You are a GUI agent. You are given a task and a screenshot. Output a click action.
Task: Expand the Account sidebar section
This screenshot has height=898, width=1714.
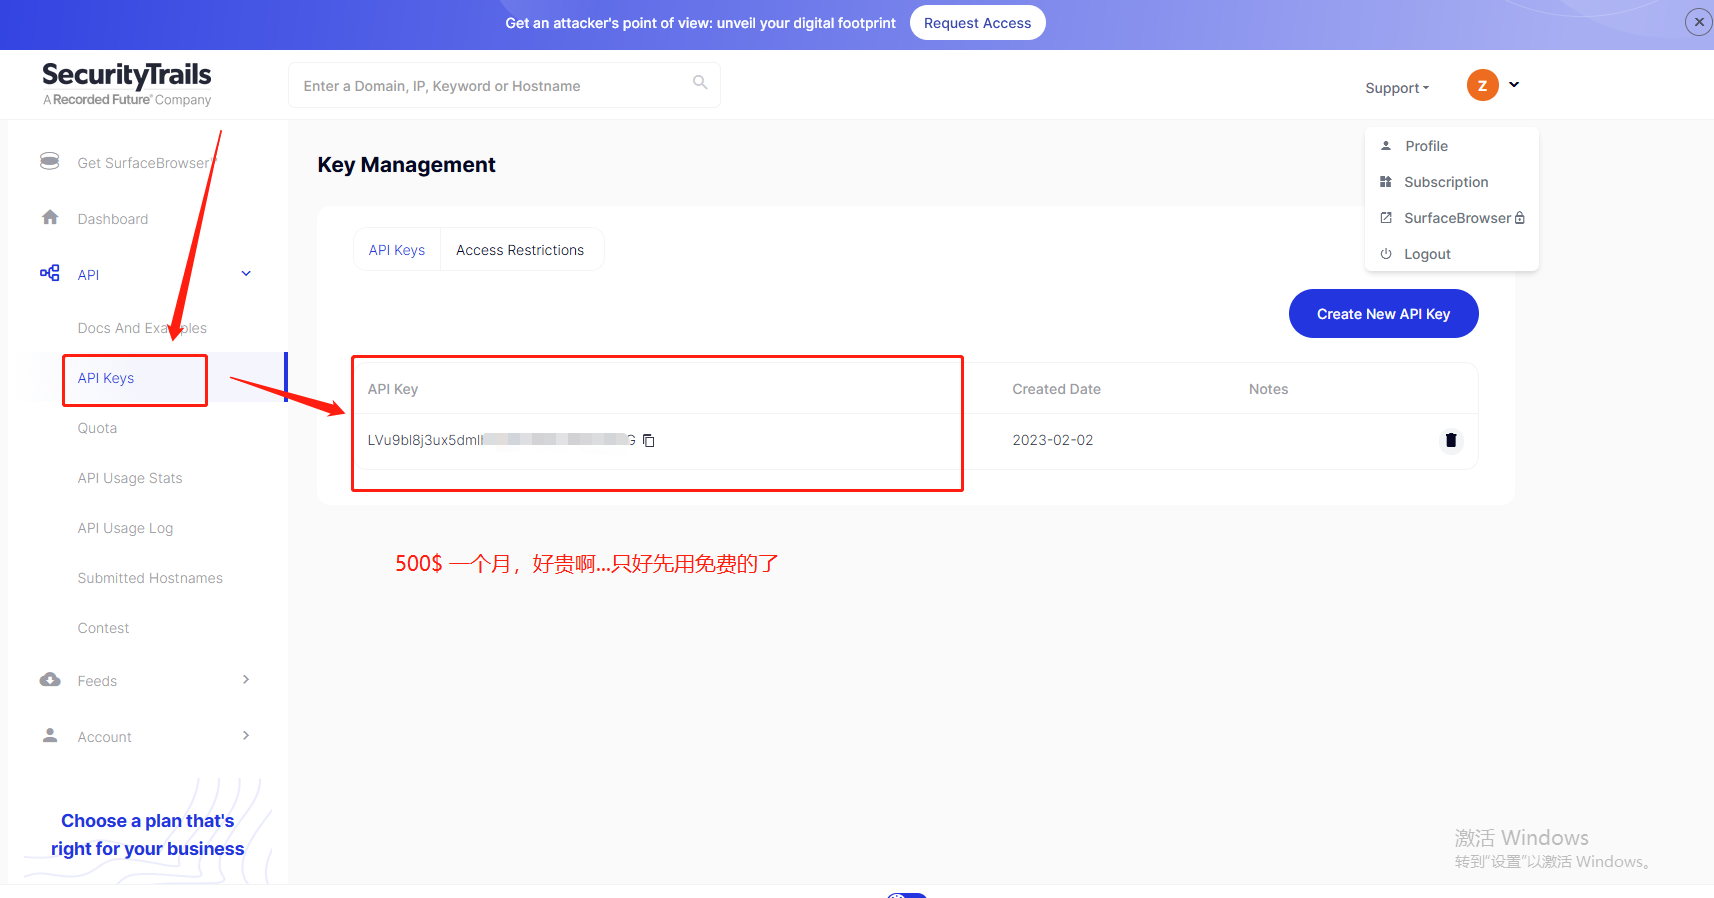(246, 736)
